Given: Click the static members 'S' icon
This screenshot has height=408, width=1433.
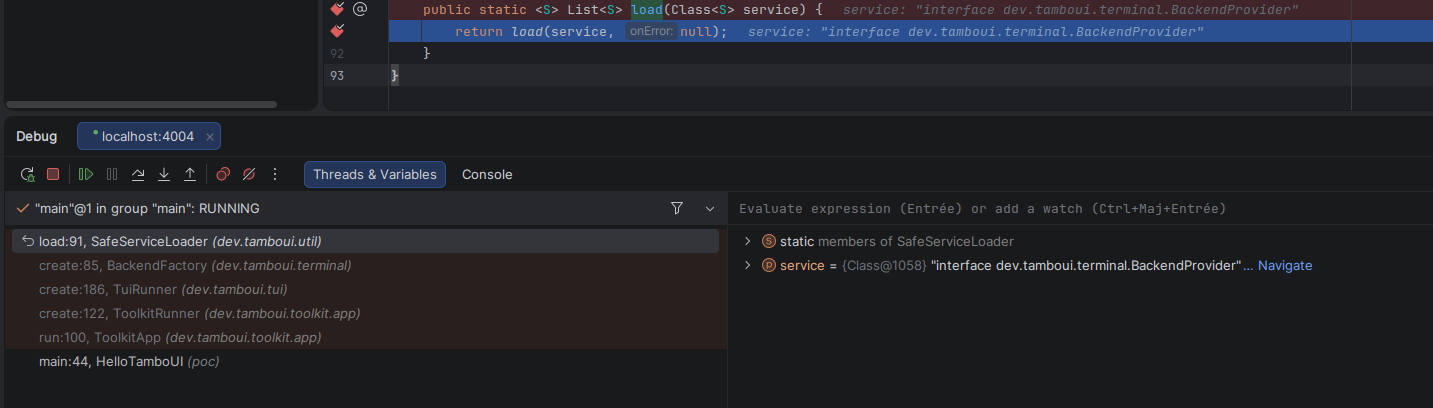Looking at the screenshot, I should pos(769,241).
